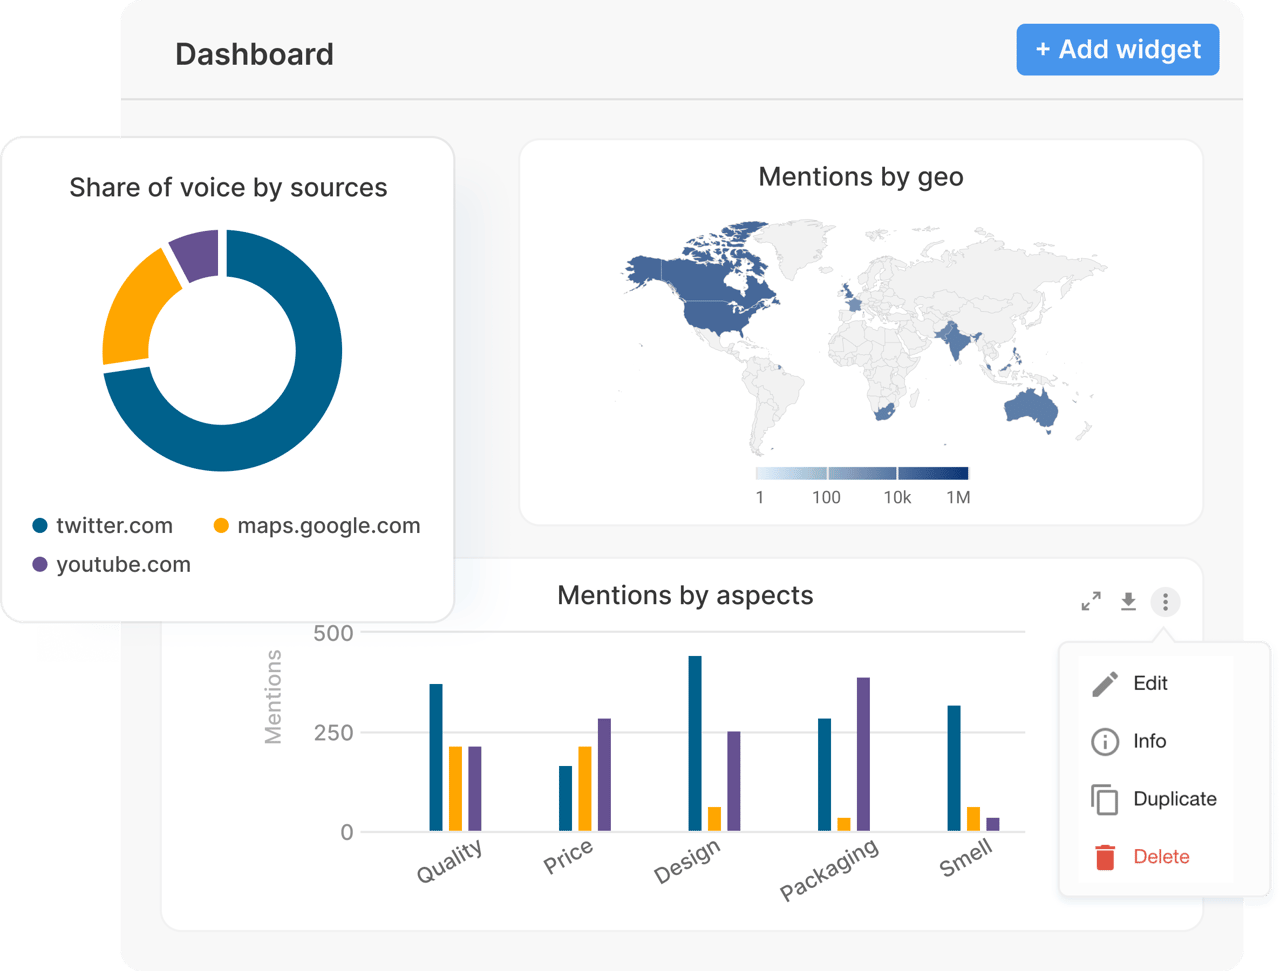
Task: Click the tallest blue bar for Design
Action: coord(695,743)
